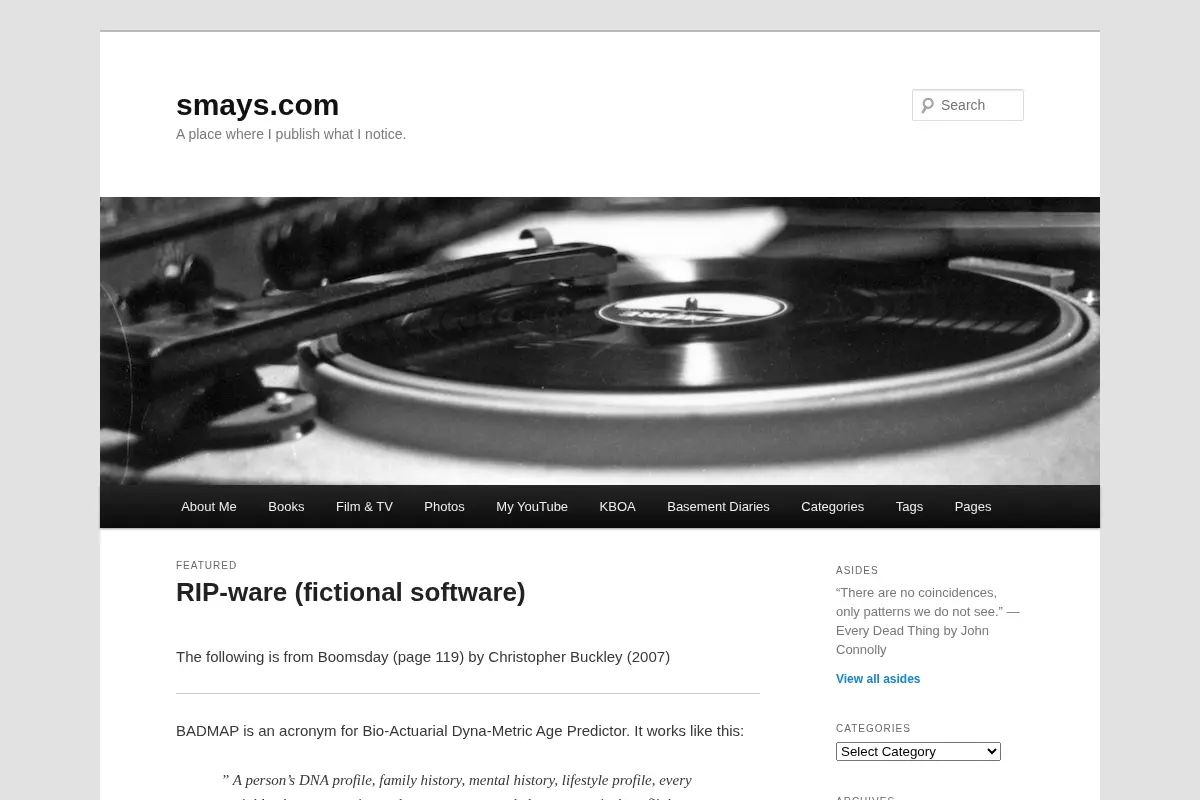This screenshot has height=800, width=1200.
Task: Click the search magnifier icon
Action: (x=927, y=105)
